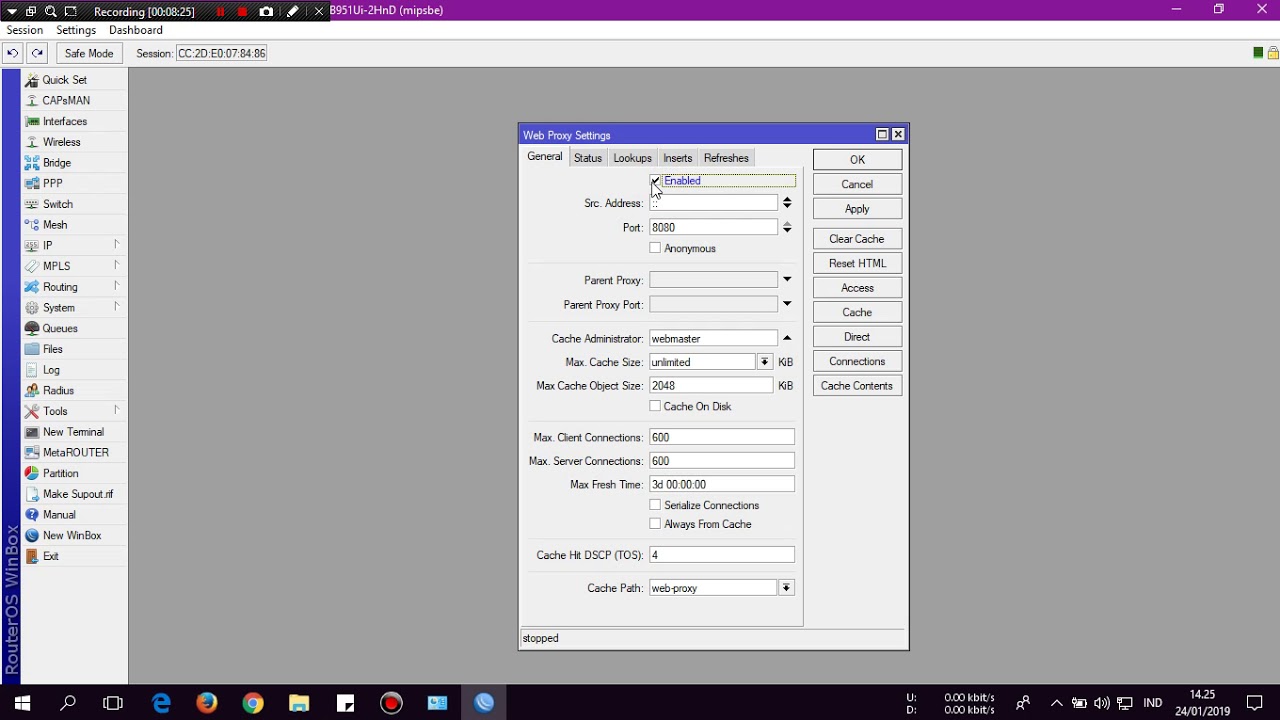Click the Max Fresh Time field

click(x=722, y=484)
